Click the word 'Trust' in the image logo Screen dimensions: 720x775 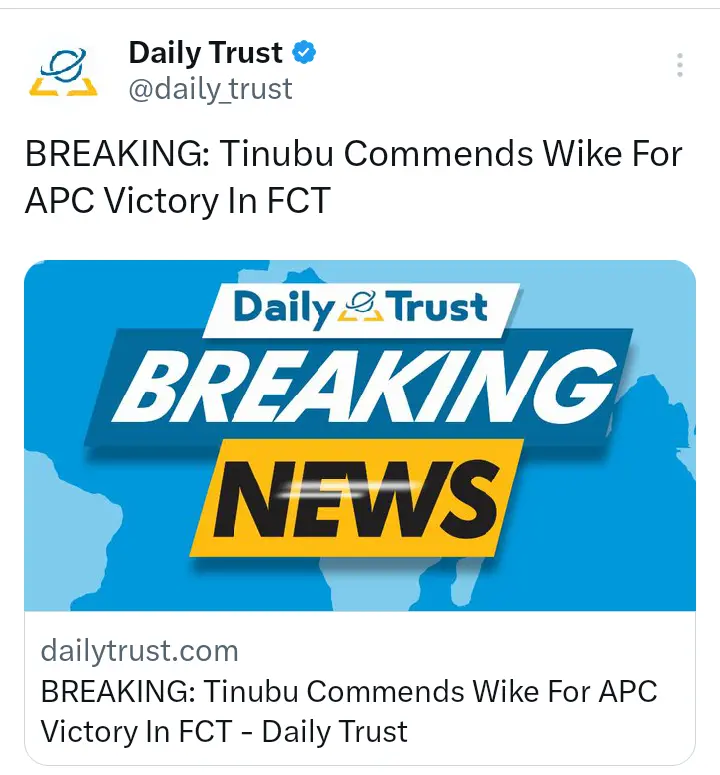(x=438, y=307)
